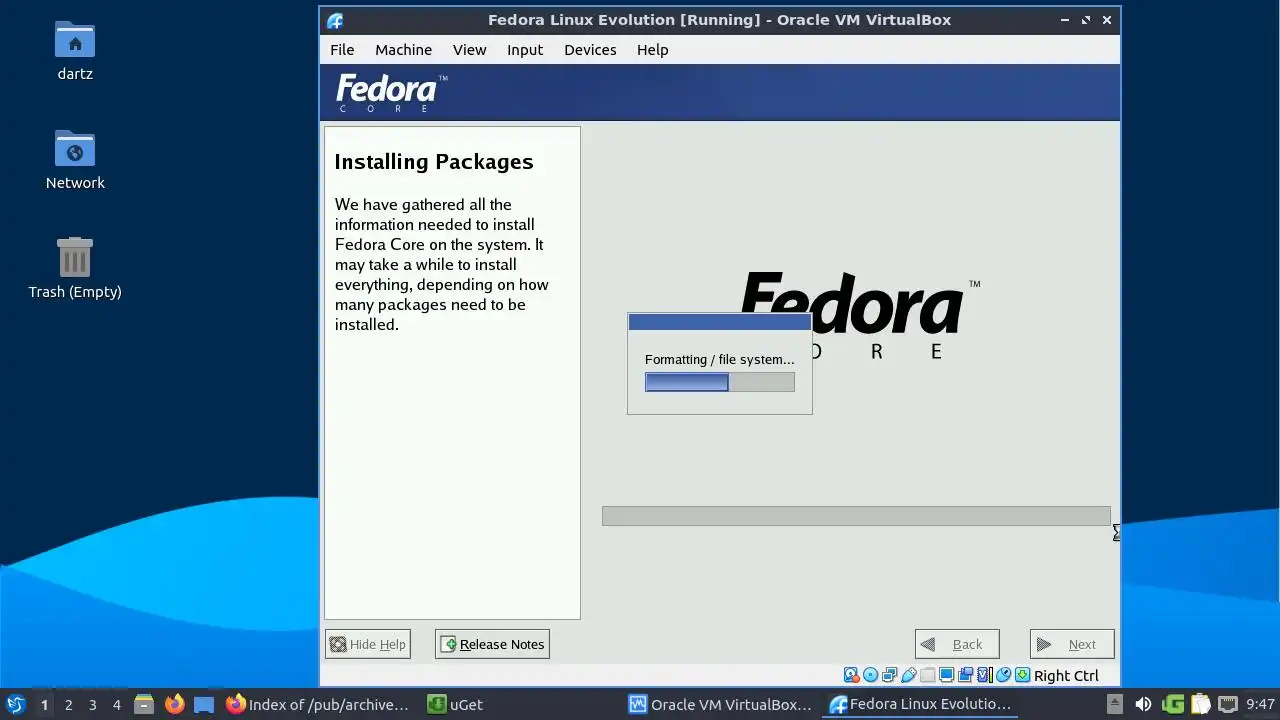The width and height of the screenshot is (1280, 720).
Task: Switch to Oracle VM VirtualBox Manager taskbar entry
Action: tap(721, 704)
